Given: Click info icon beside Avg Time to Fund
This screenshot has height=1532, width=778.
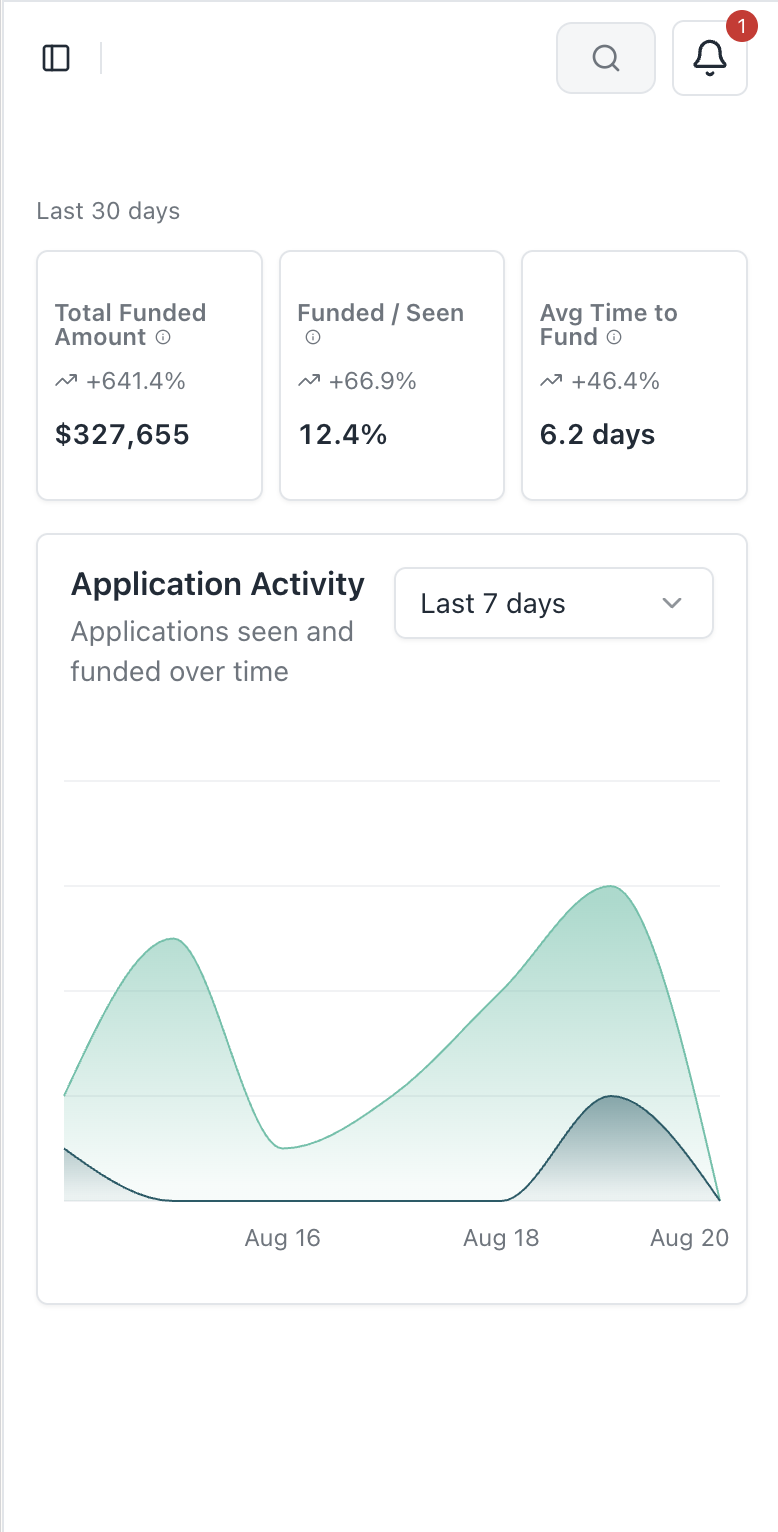Looking at the screenshot, I should [615, 338].
